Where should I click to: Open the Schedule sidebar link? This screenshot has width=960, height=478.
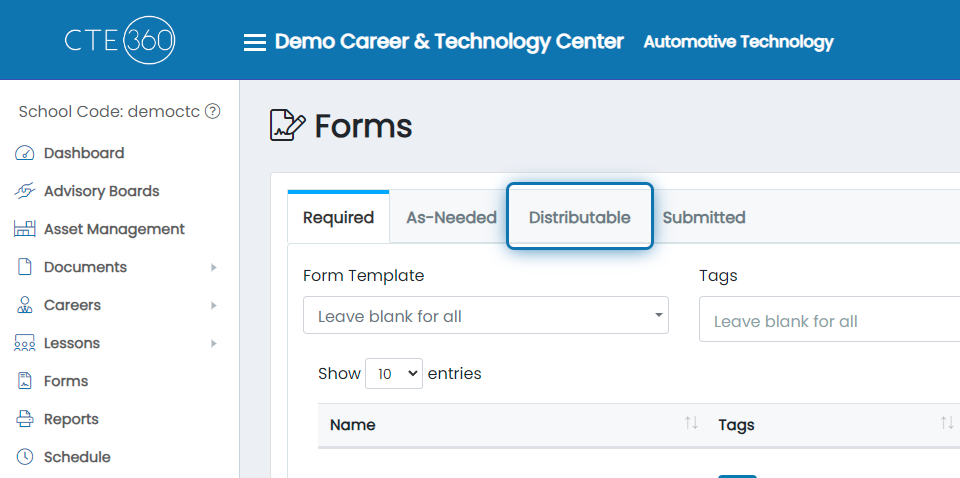77,457
